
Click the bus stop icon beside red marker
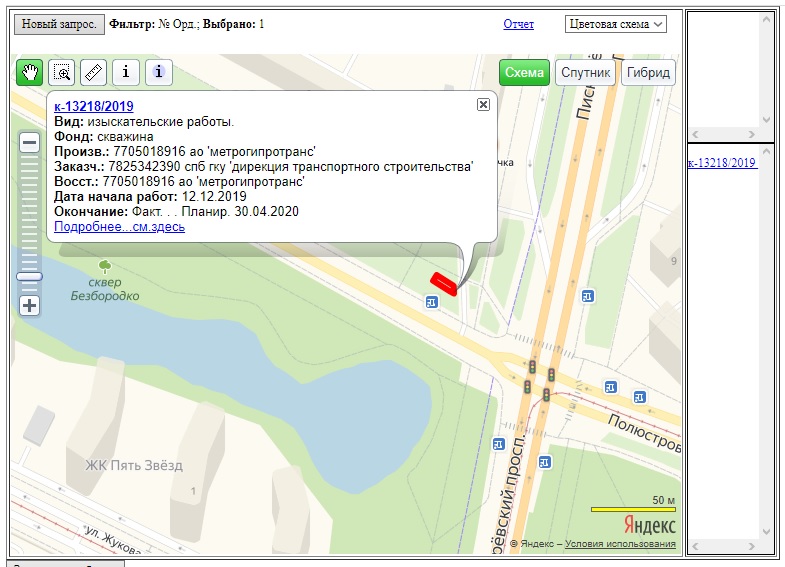pyautogui.click(x=431, y=302)
